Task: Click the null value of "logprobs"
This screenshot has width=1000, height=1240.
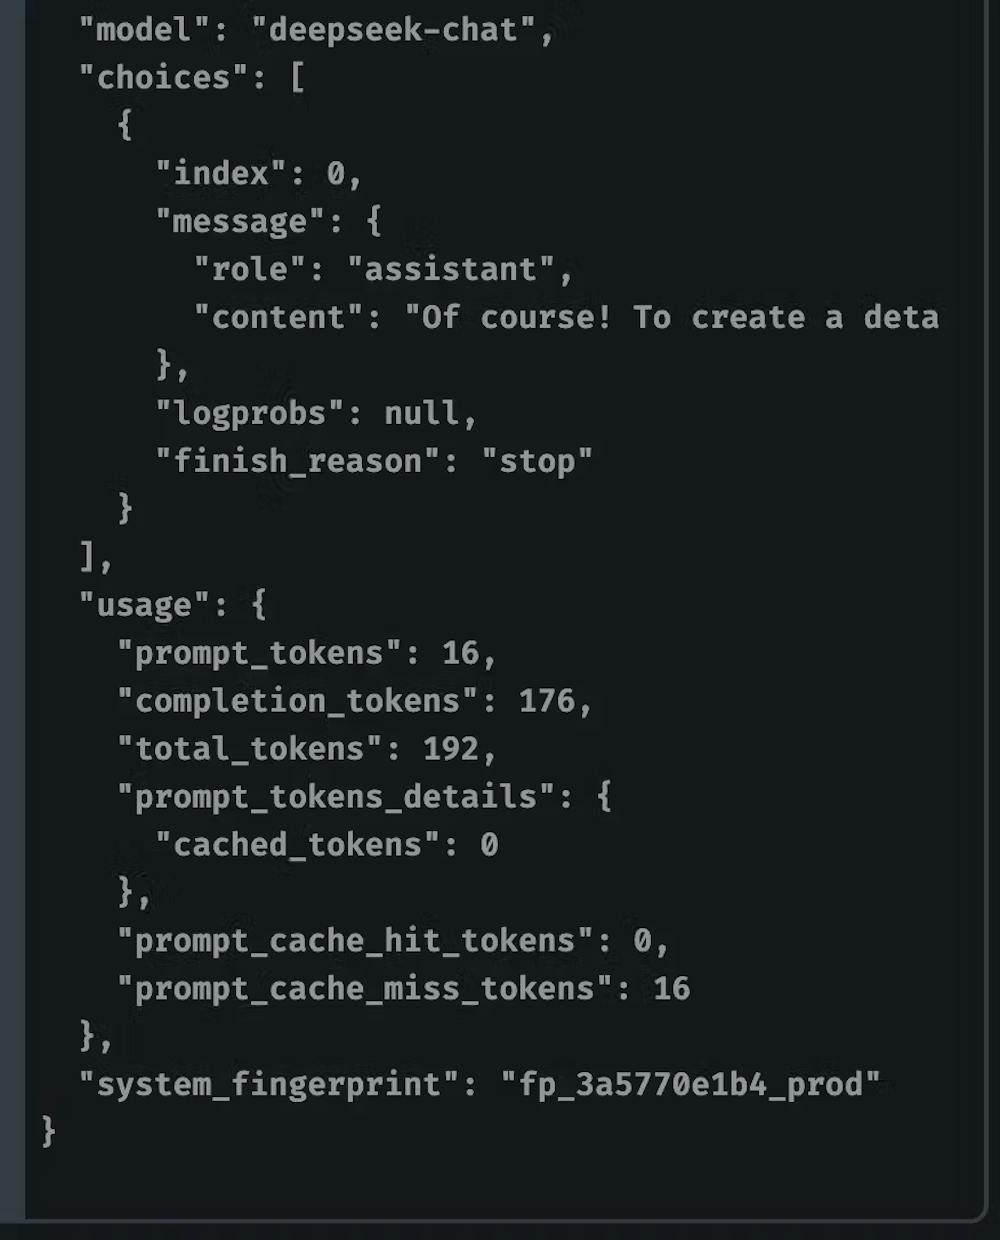Action: [x=421, y=414]
